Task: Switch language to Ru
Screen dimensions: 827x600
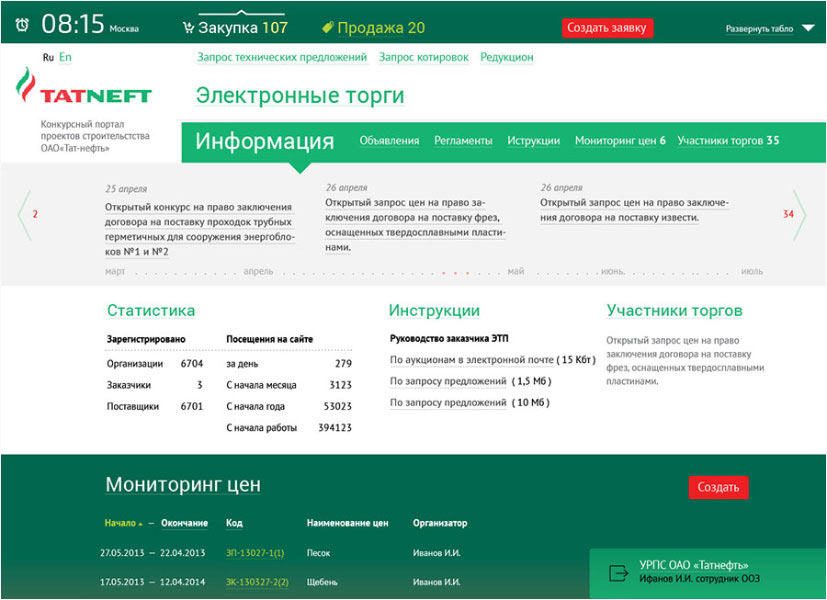Action: tap(48, 58)
